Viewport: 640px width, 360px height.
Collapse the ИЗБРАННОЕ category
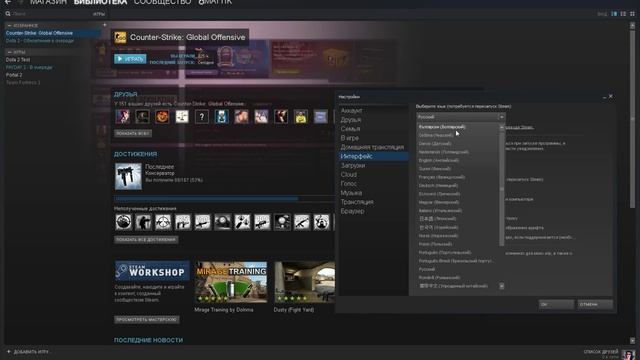9,25
